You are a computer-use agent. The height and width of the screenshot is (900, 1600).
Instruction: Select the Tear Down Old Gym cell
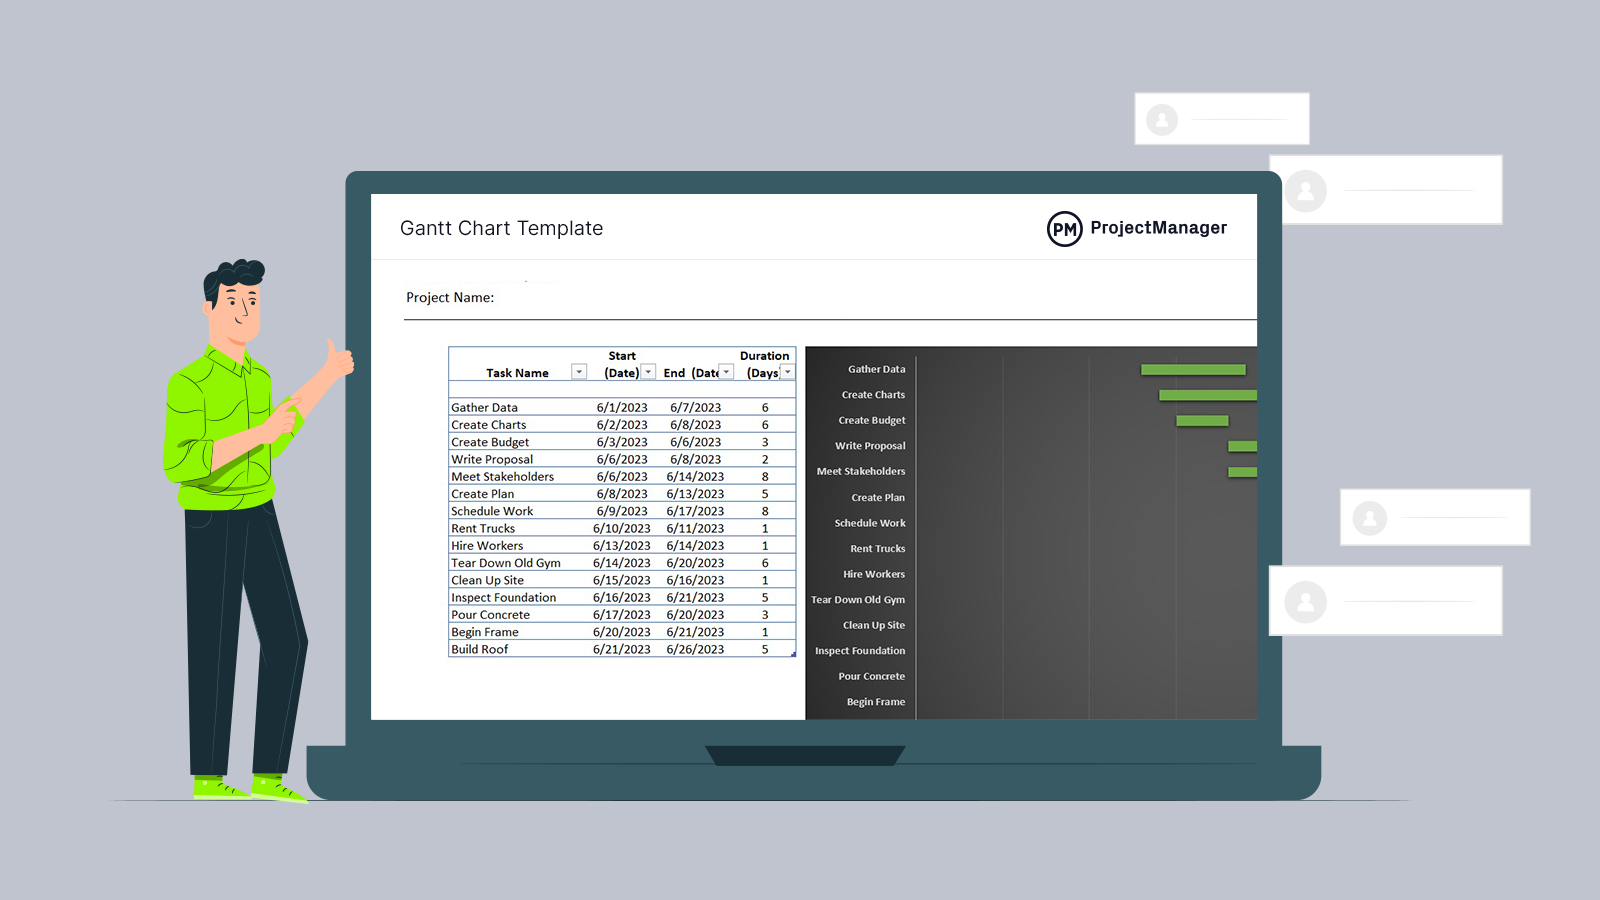click(x=506, y=563)
